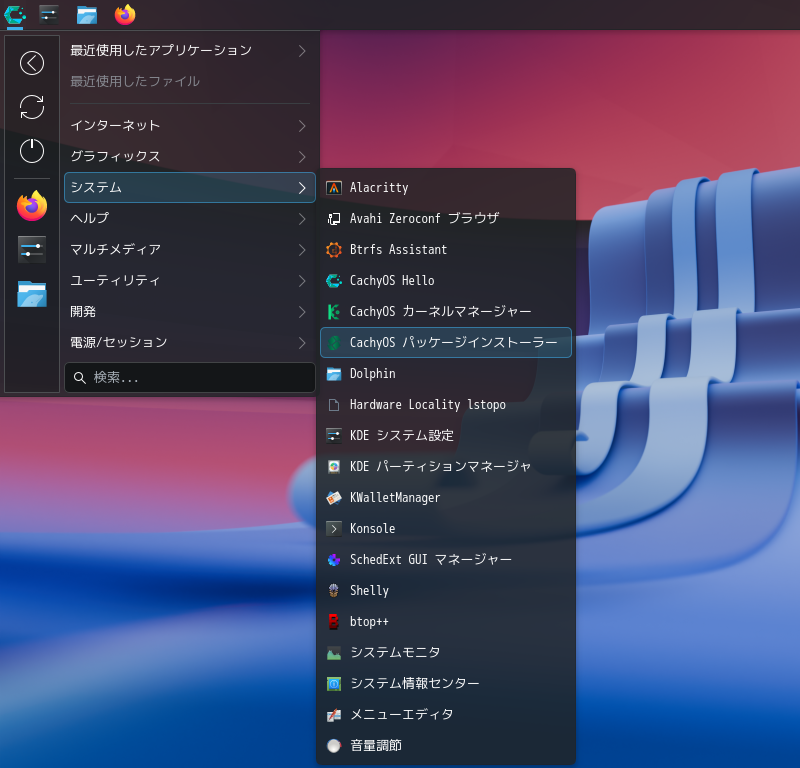800x768 pixels.
Task: Click the 'Konsole' text label
Action: (372, 529)
